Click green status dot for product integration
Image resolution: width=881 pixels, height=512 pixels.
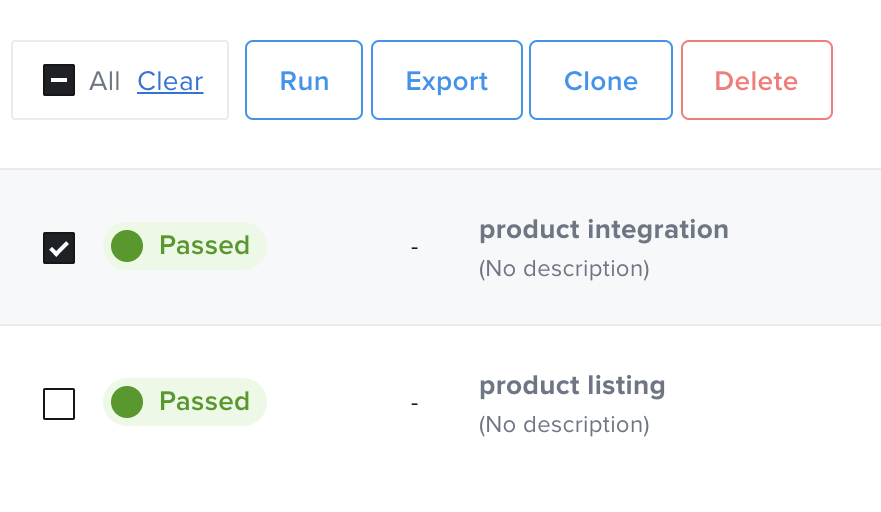coord(127,246)
